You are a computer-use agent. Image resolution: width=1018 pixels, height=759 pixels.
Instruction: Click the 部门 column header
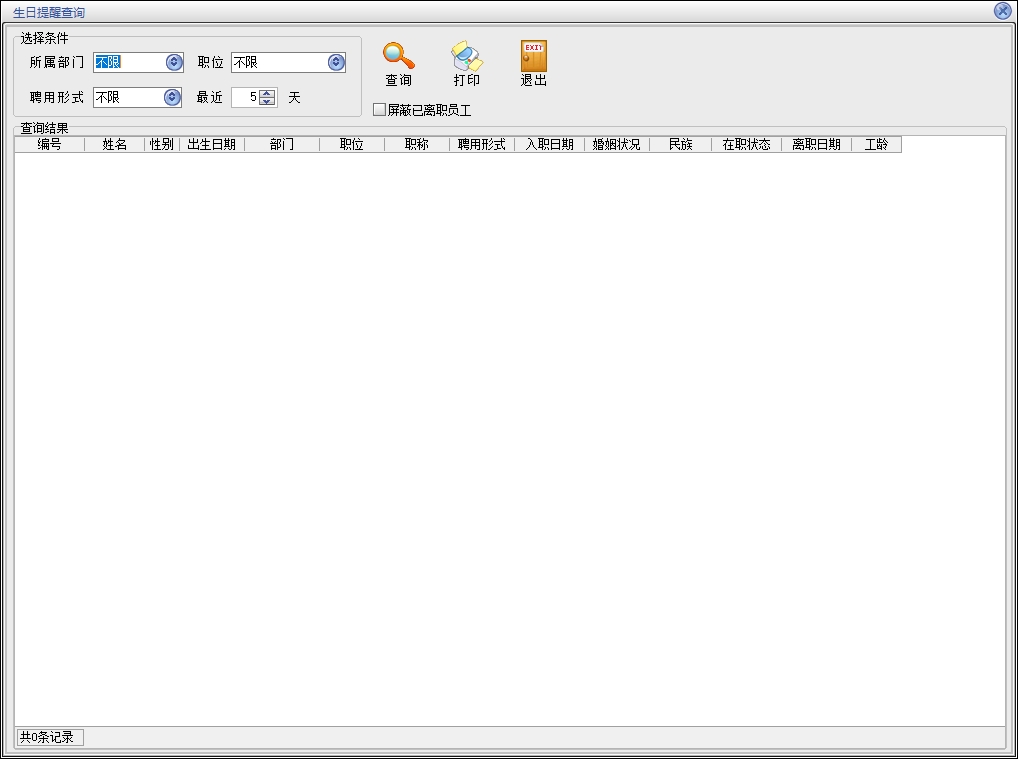281,145
